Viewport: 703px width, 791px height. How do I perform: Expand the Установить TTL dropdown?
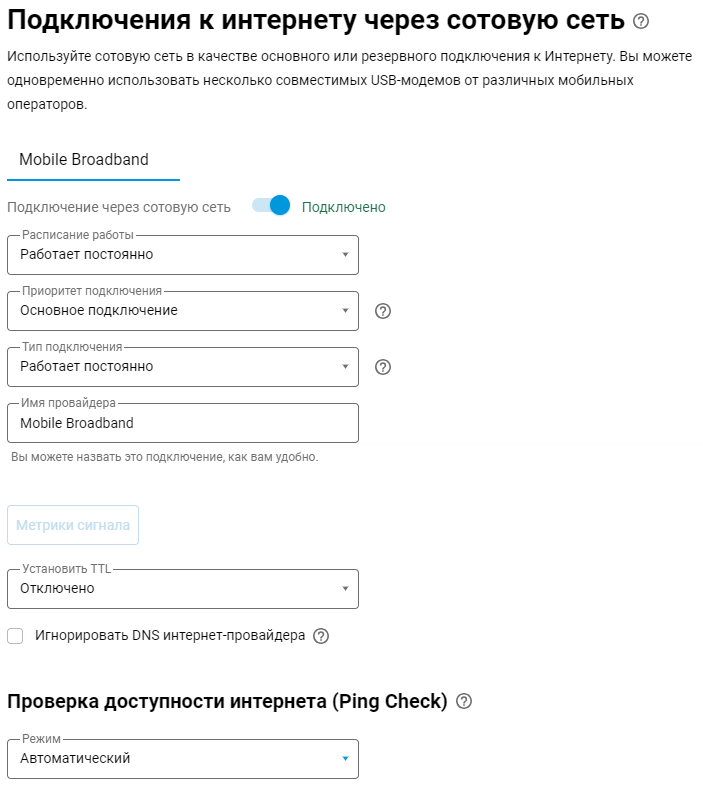click(x=183, y=589)
